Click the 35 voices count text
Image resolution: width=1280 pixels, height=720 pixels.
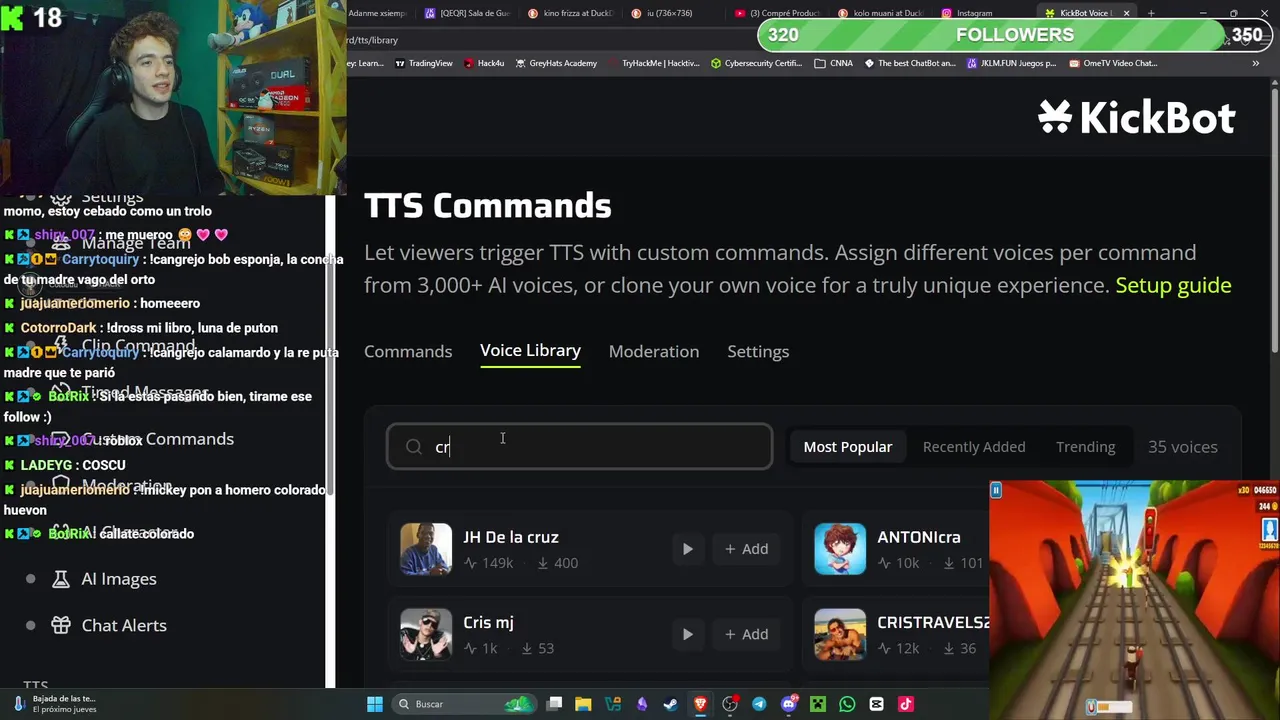click(1182, 447)
